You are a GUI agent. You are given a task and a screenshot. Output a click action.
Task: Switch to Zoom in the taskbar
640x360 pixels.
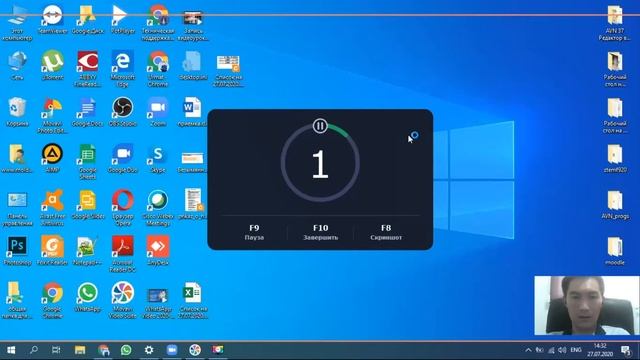(172, 350)
